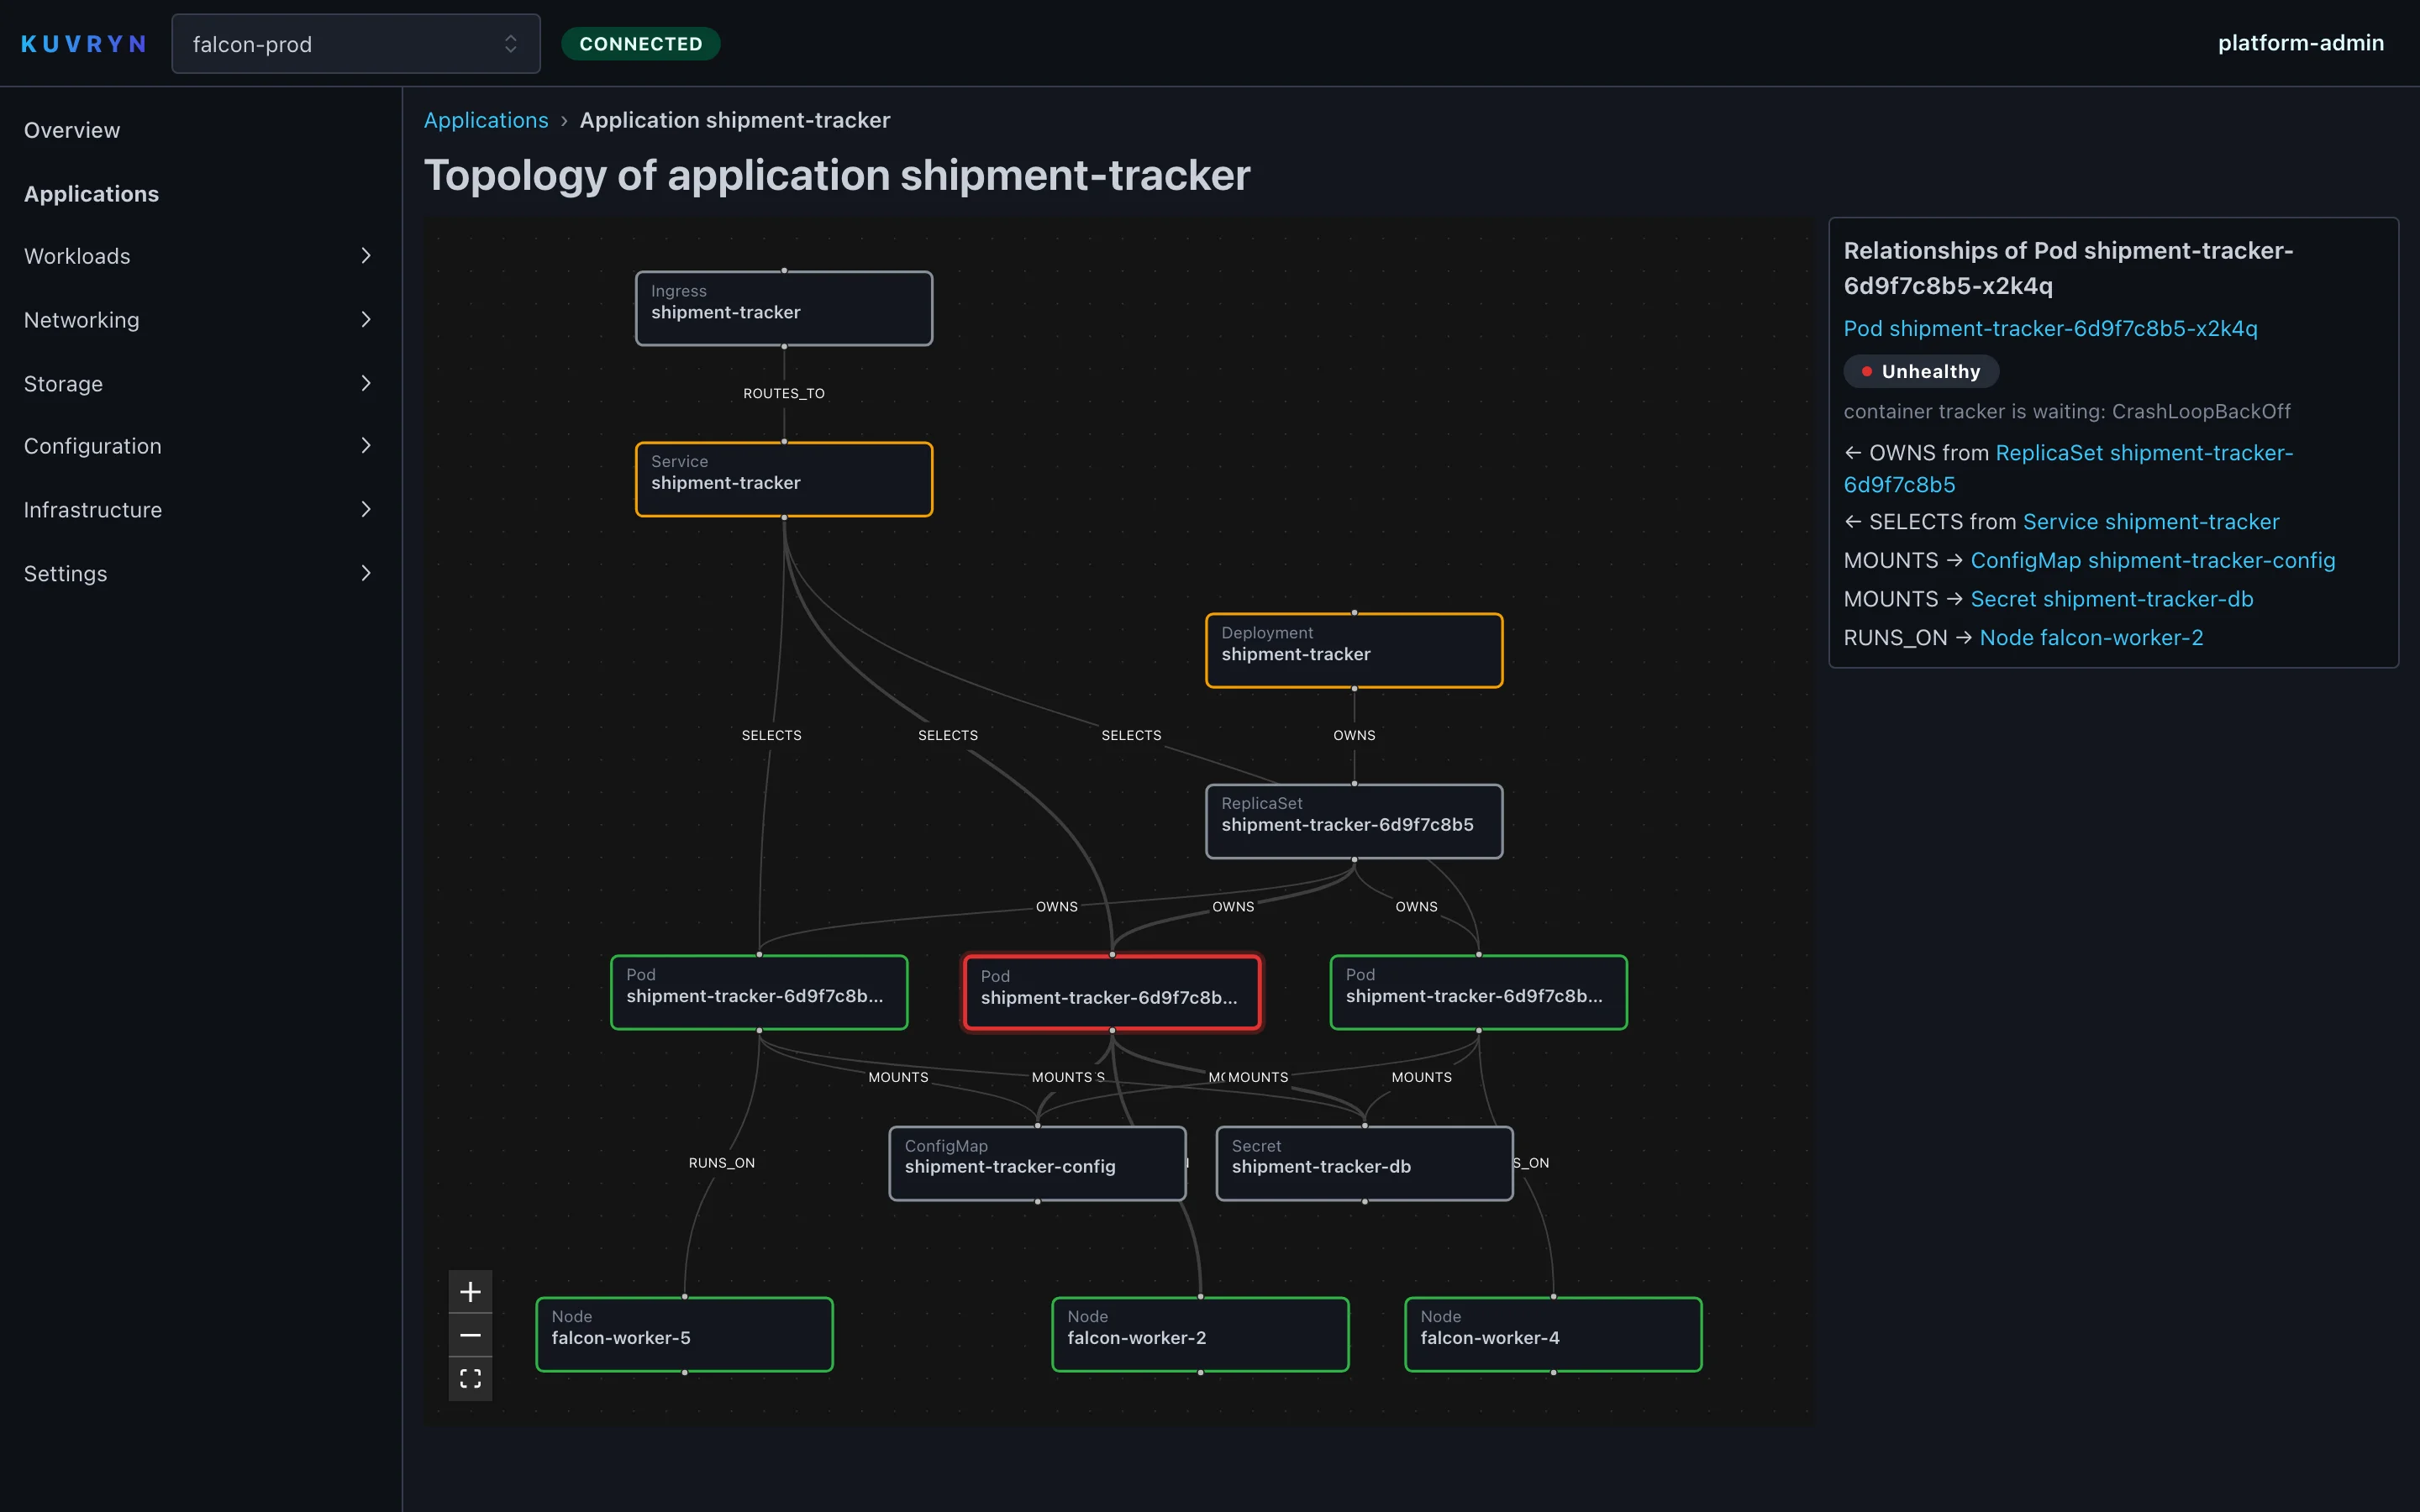Image resolution: width=2420 pixels, height=1512 pixels.
Task: Select the falcon-worker-5 Node box
Action: point(685,1334)
